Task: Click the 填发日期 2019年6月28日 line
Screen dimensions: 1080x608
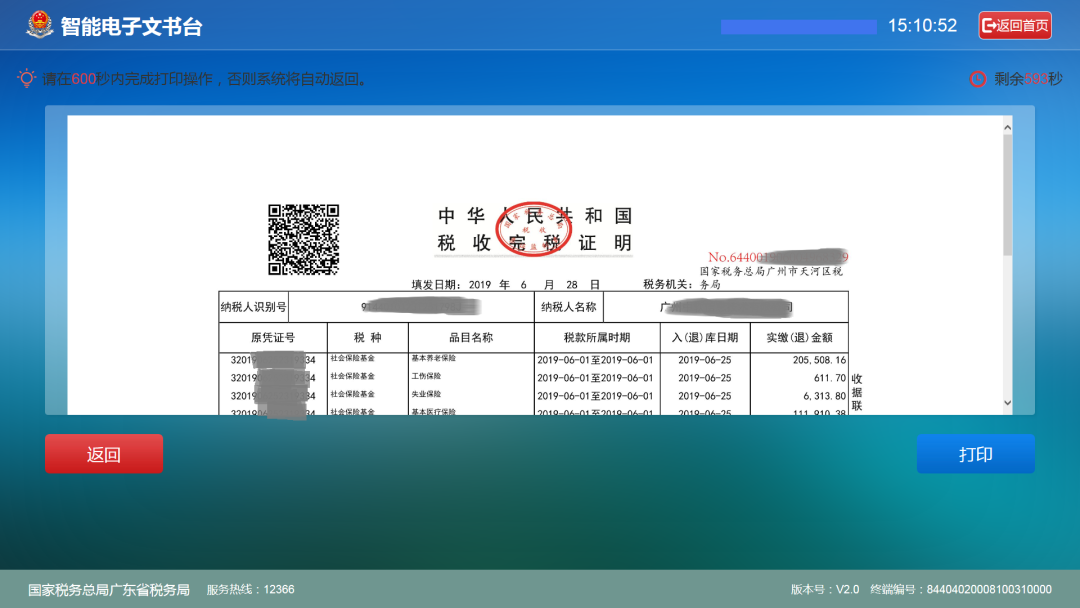Action: 506,284
